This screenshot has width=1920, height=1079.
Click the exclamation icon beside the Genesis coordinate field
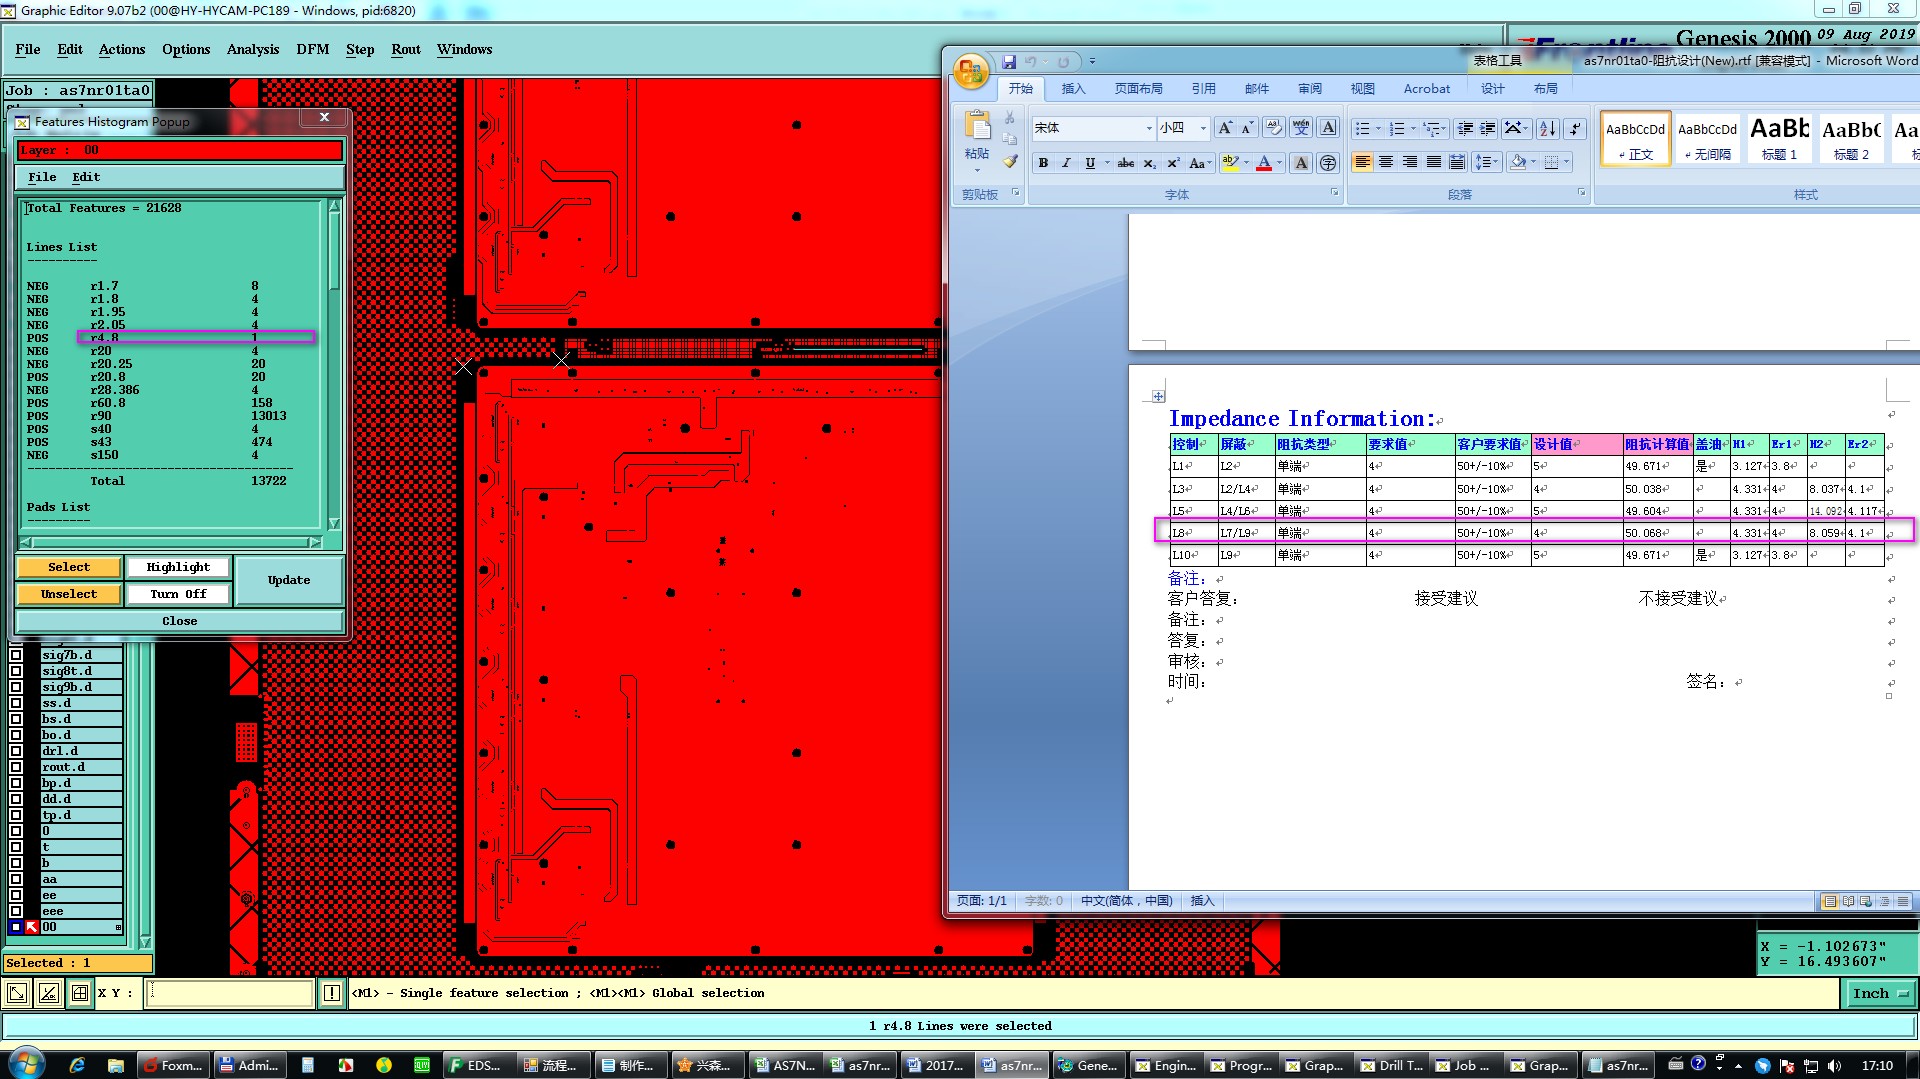coord(332,993)
